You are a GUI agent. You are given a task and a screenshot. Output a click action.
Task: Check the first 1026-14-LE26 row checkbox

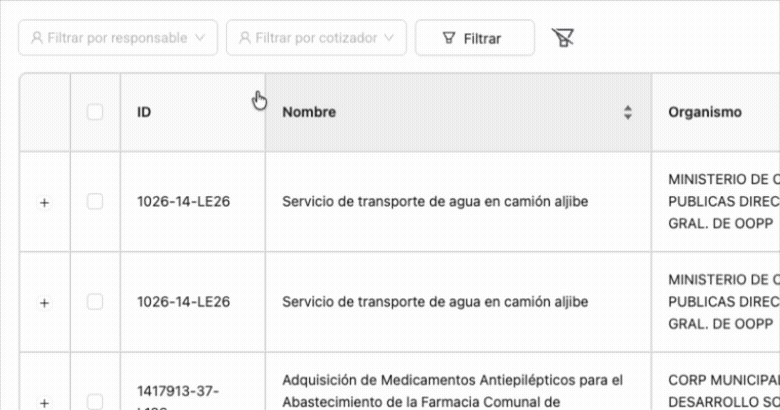(95, 202)
